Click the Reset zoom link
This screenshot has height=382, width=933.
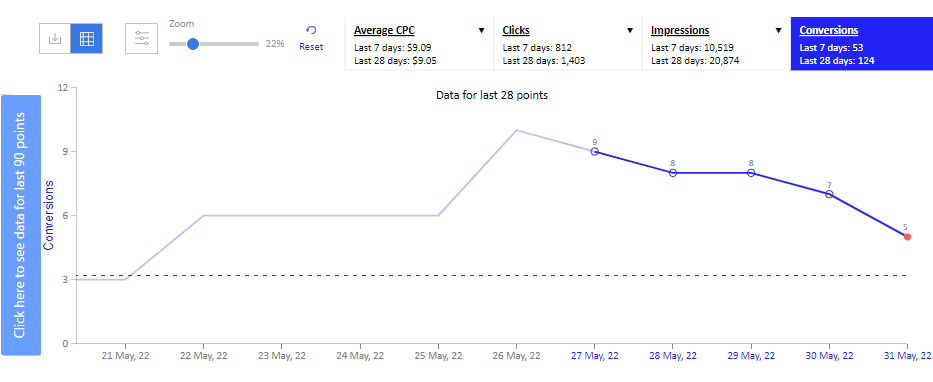311,46
